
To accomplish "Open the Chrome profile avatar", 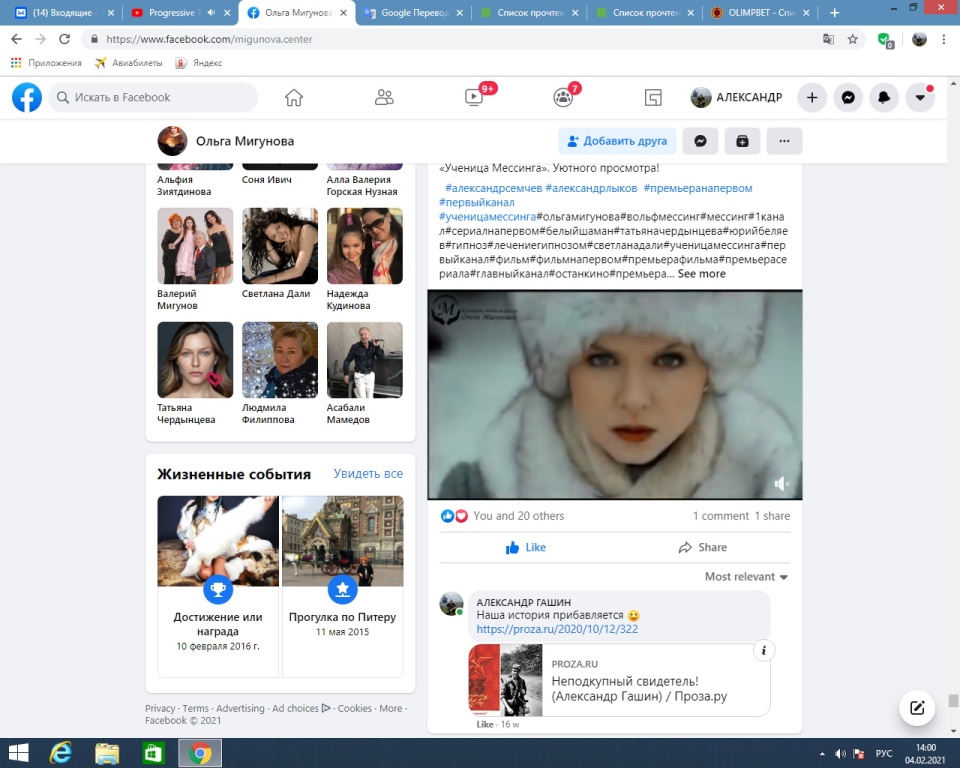I will click(919, 39).
